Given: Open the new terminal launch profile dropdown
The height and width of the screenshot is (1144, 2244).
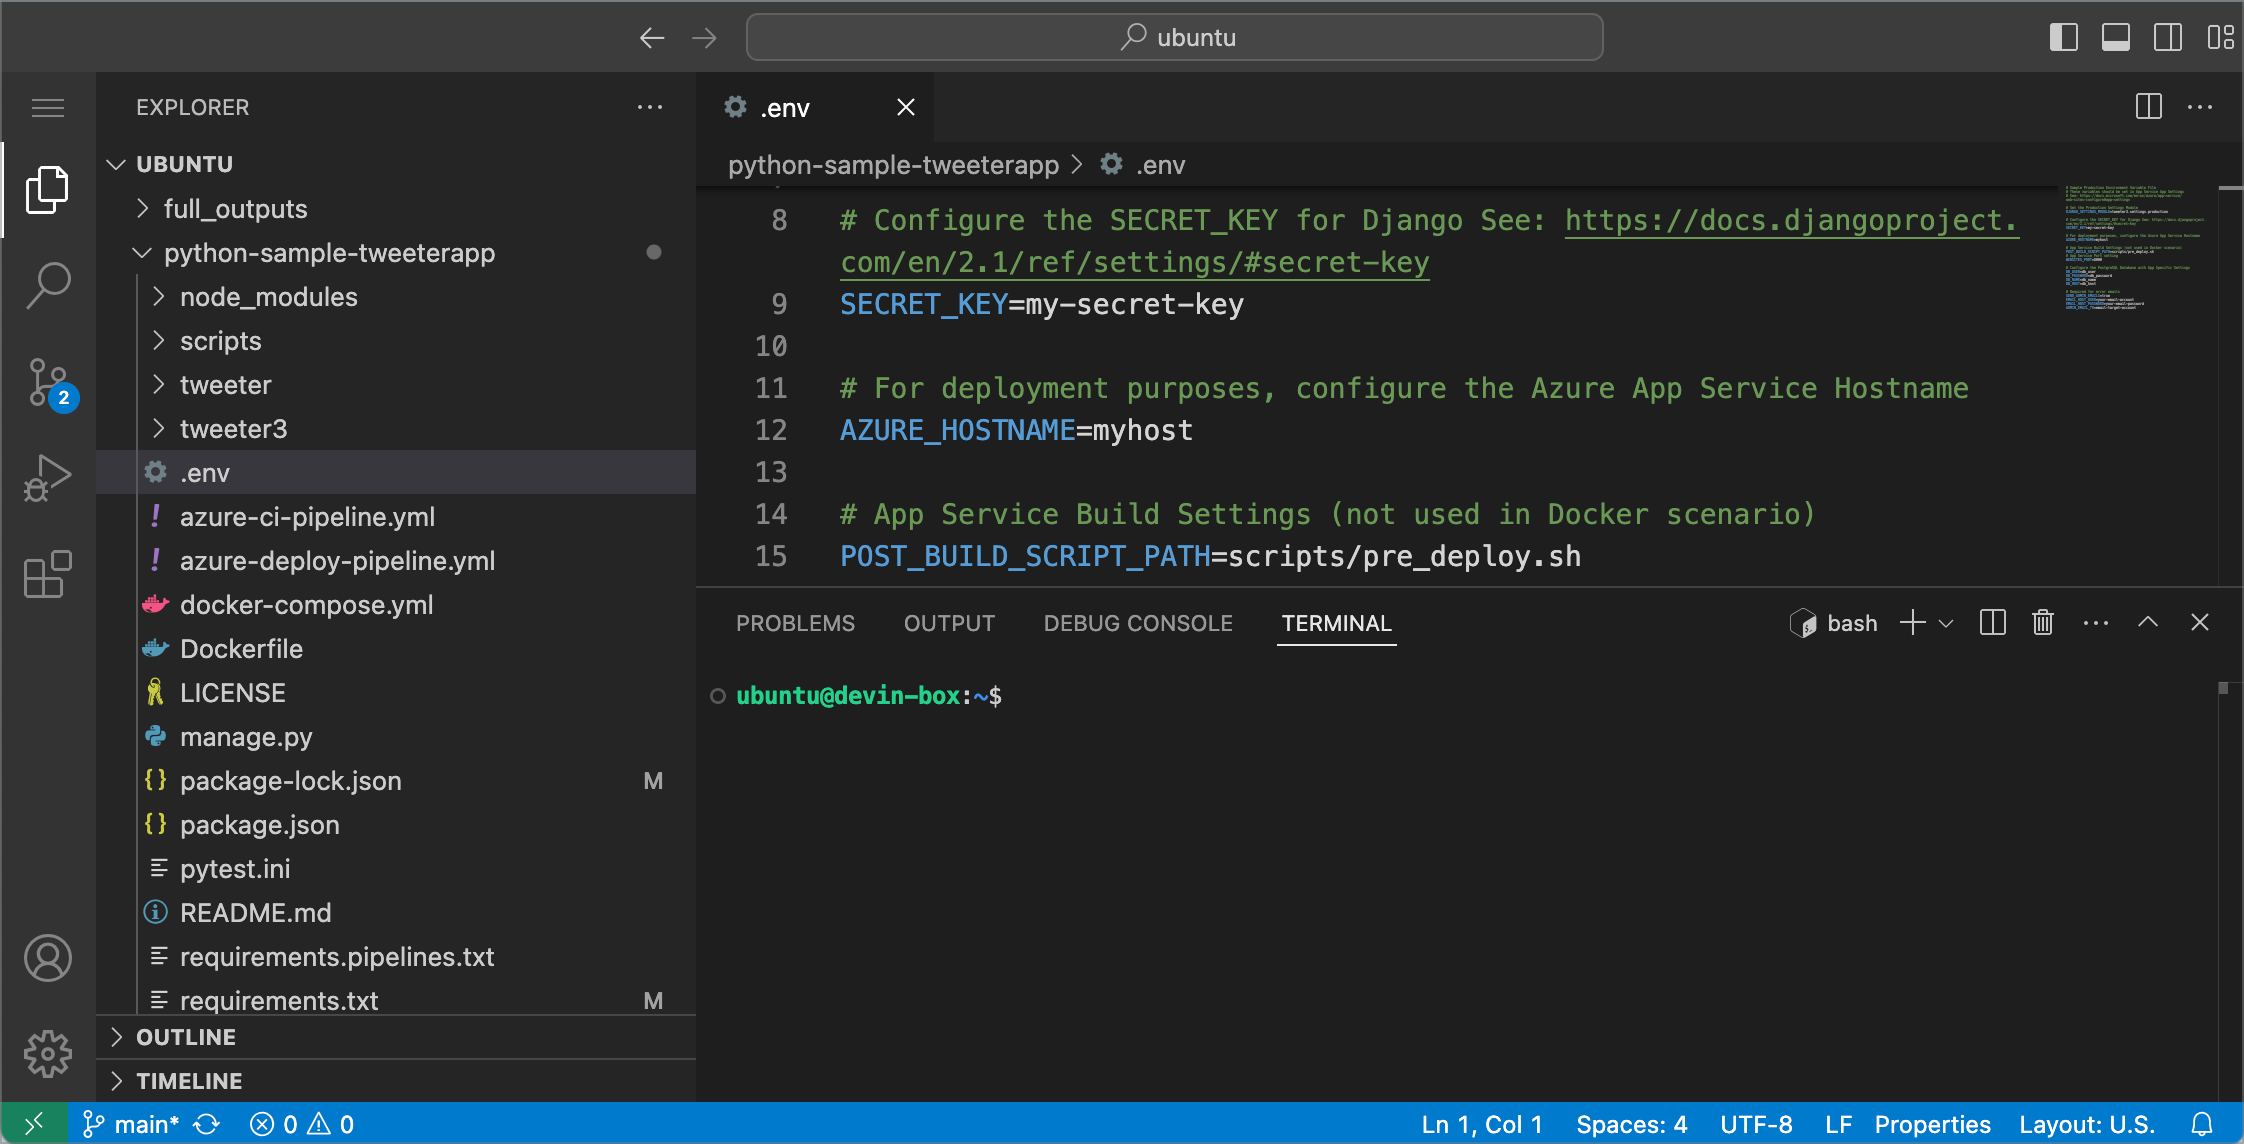Looking at the screenshot, I should click(x=1946, y=623).
